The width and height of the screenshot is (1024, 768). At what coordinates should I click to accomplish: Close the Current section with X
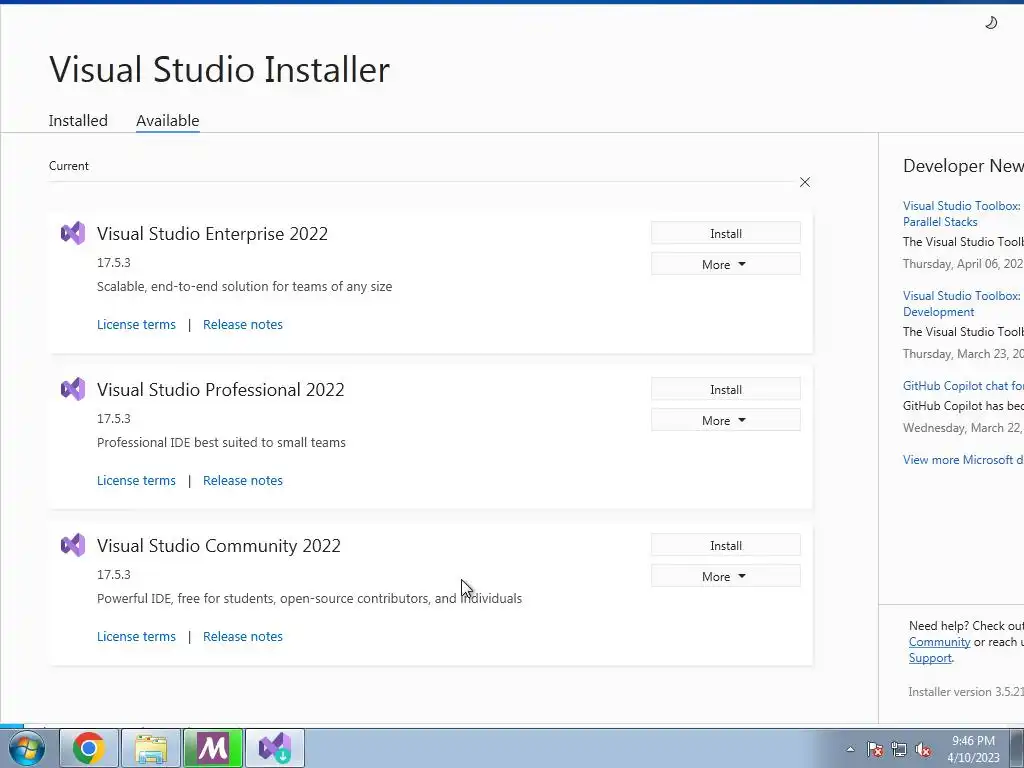tap(805, 182)
